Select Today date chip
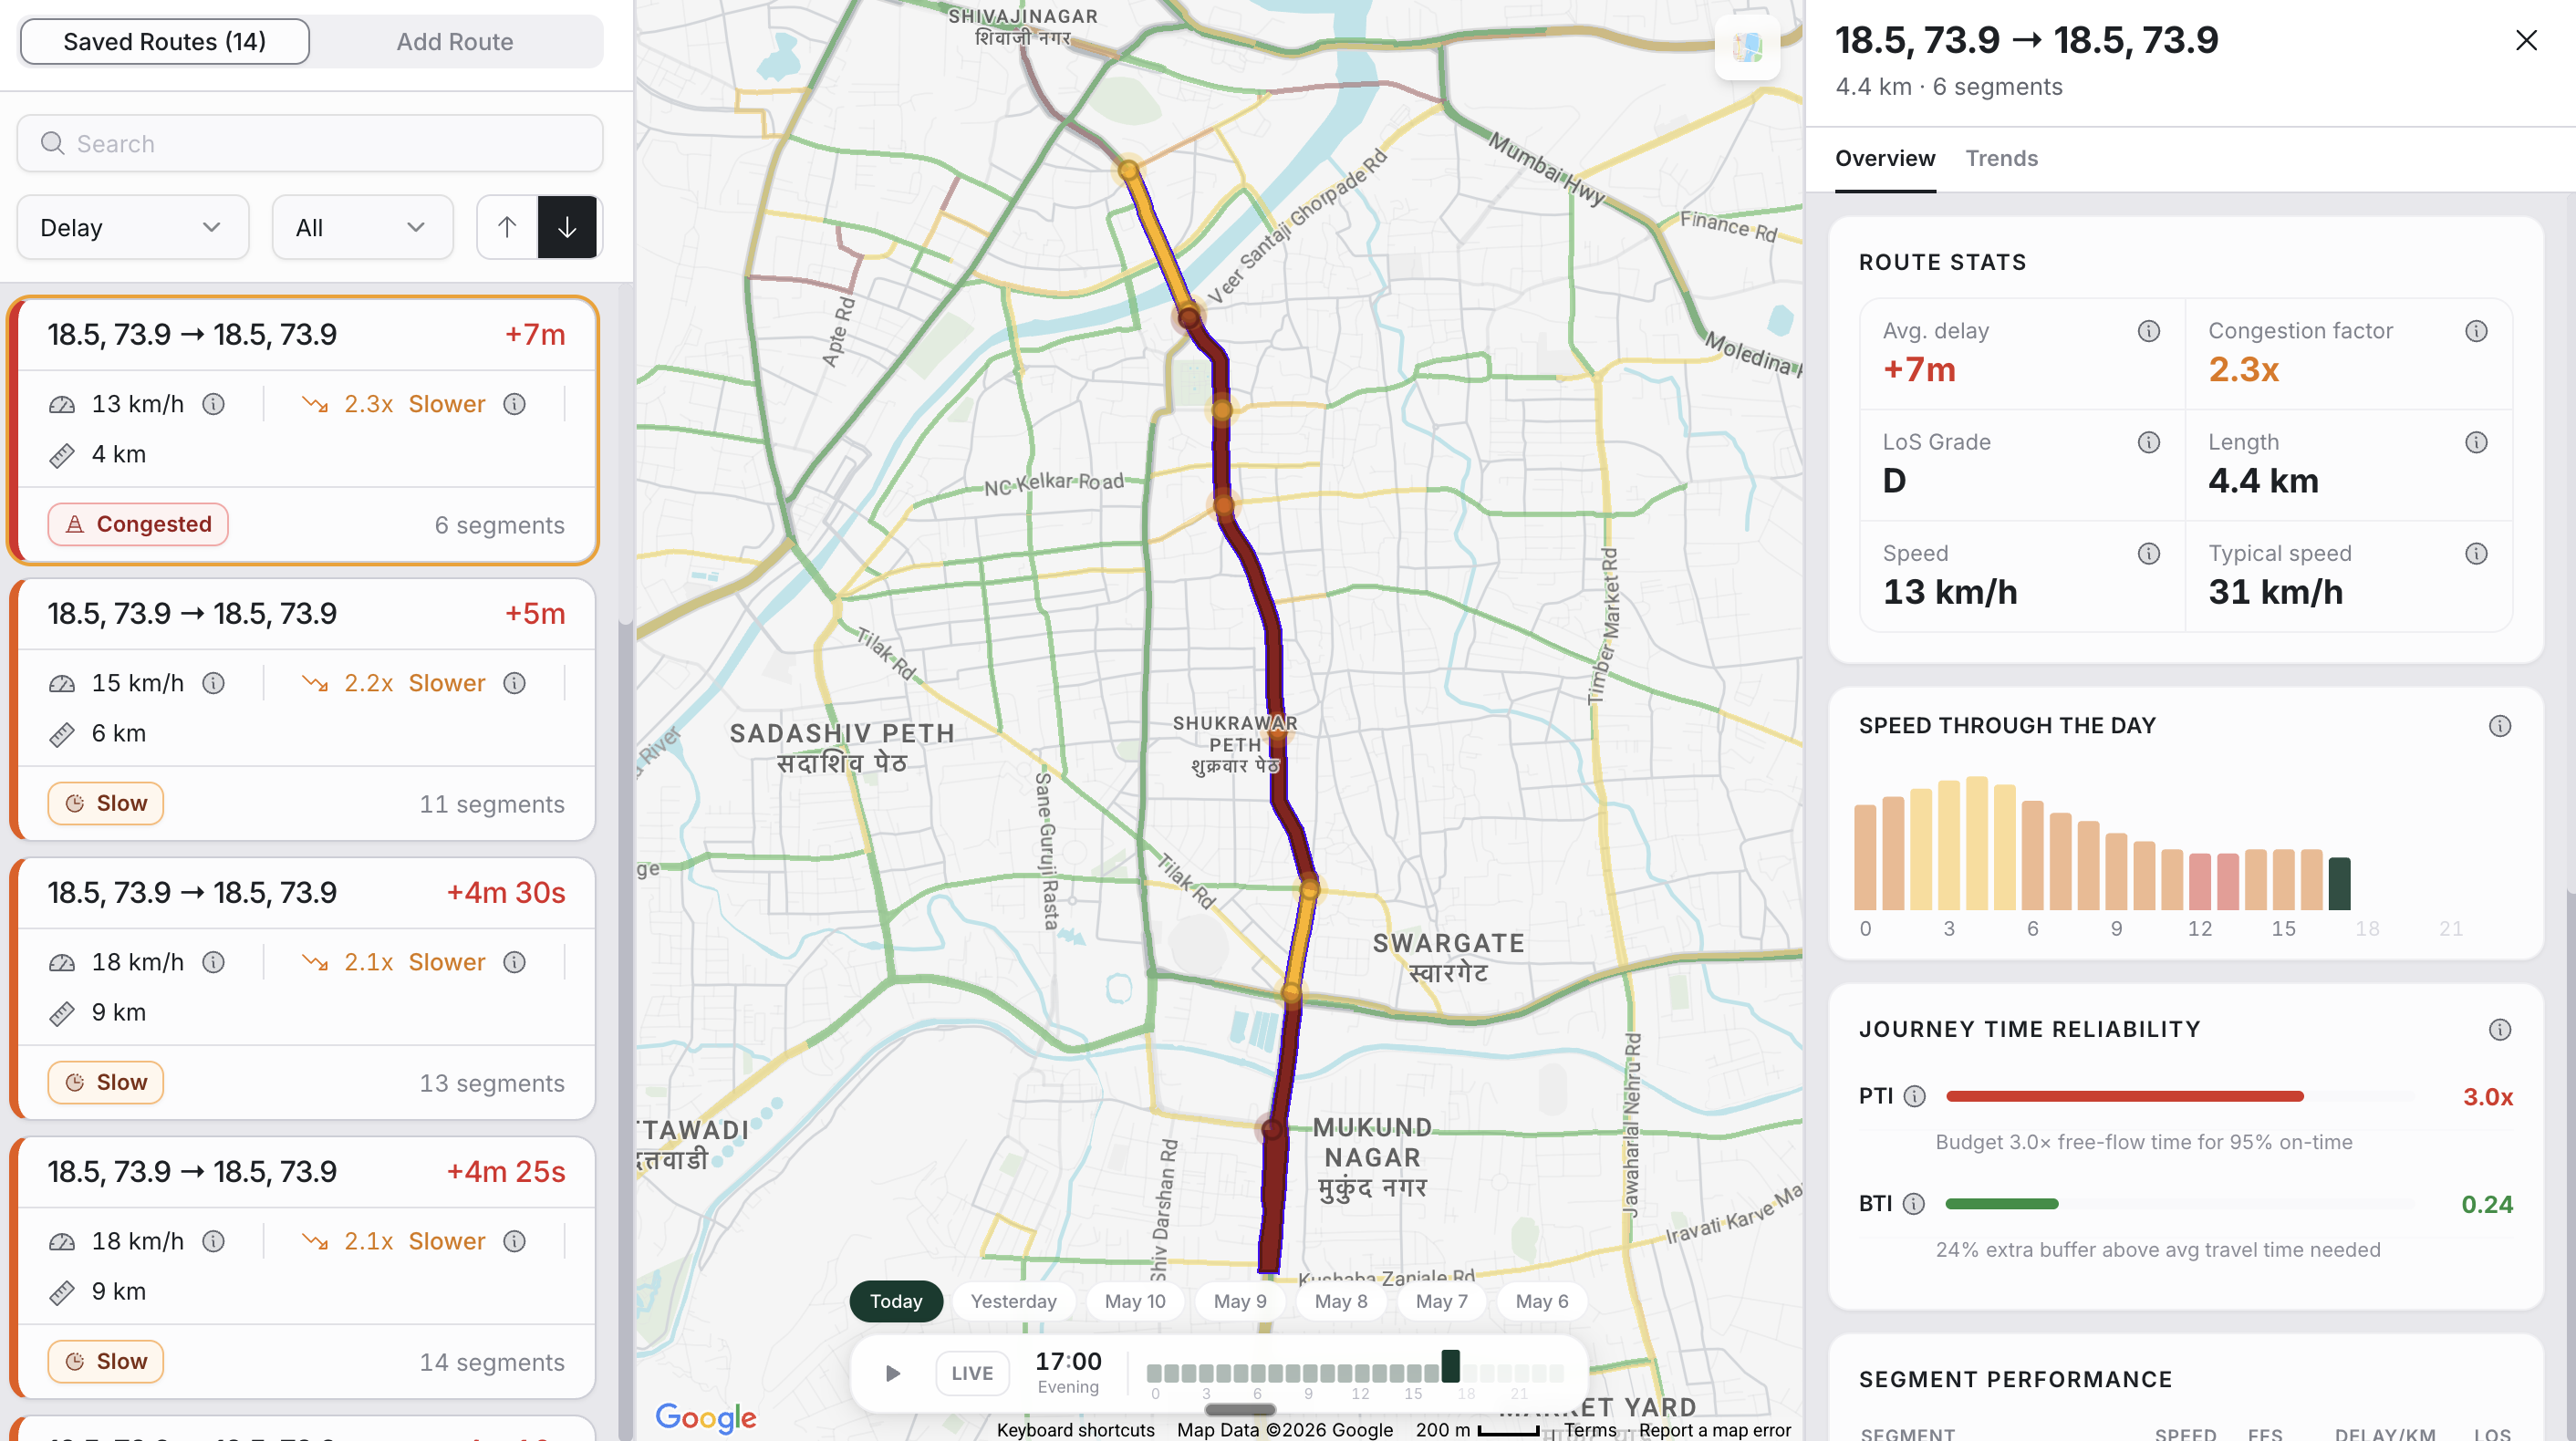The height and width of the screenshot is (1441, 2576). point(895,1301)
